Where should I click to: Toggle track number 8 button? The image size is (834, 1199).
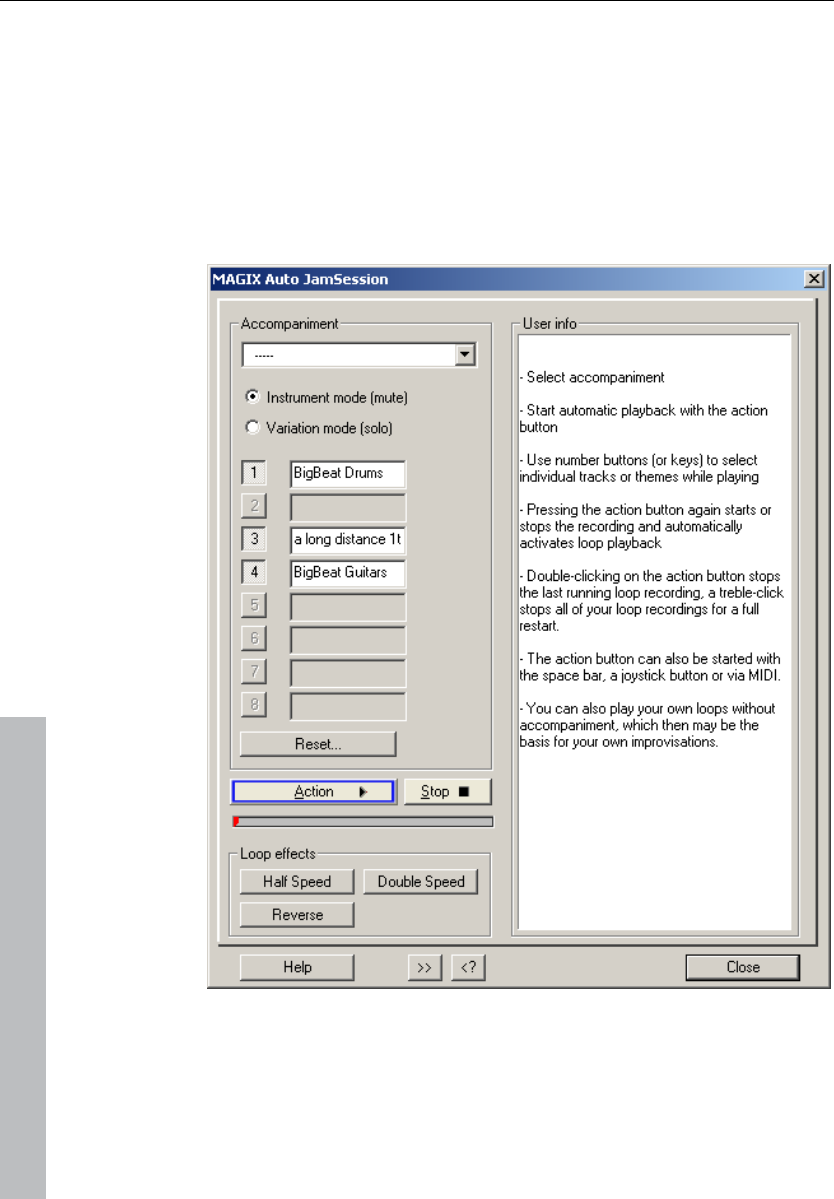[x=254, y=704]
